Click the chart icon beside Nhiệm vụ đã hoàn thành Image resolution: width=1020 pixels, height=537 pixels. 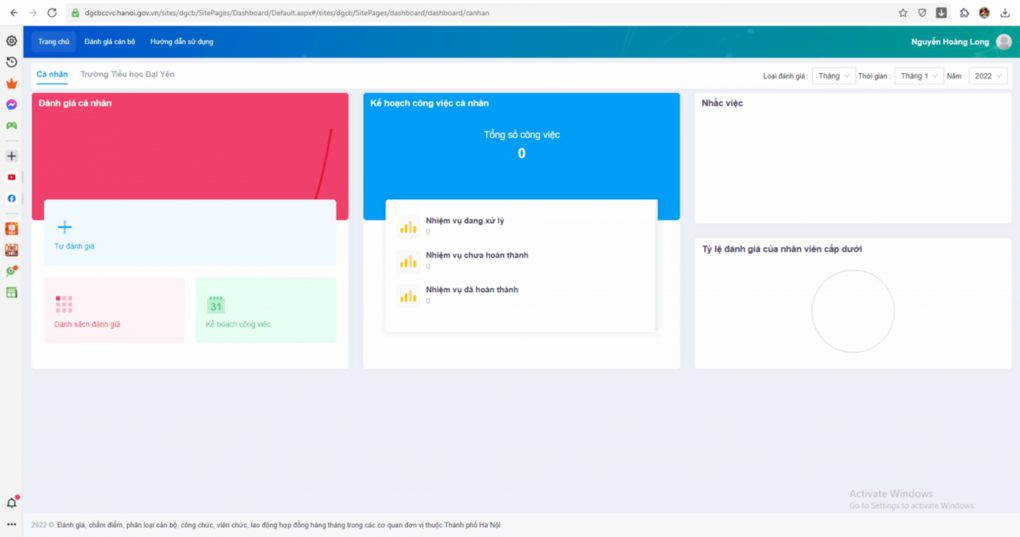click(x=408, y=295)
